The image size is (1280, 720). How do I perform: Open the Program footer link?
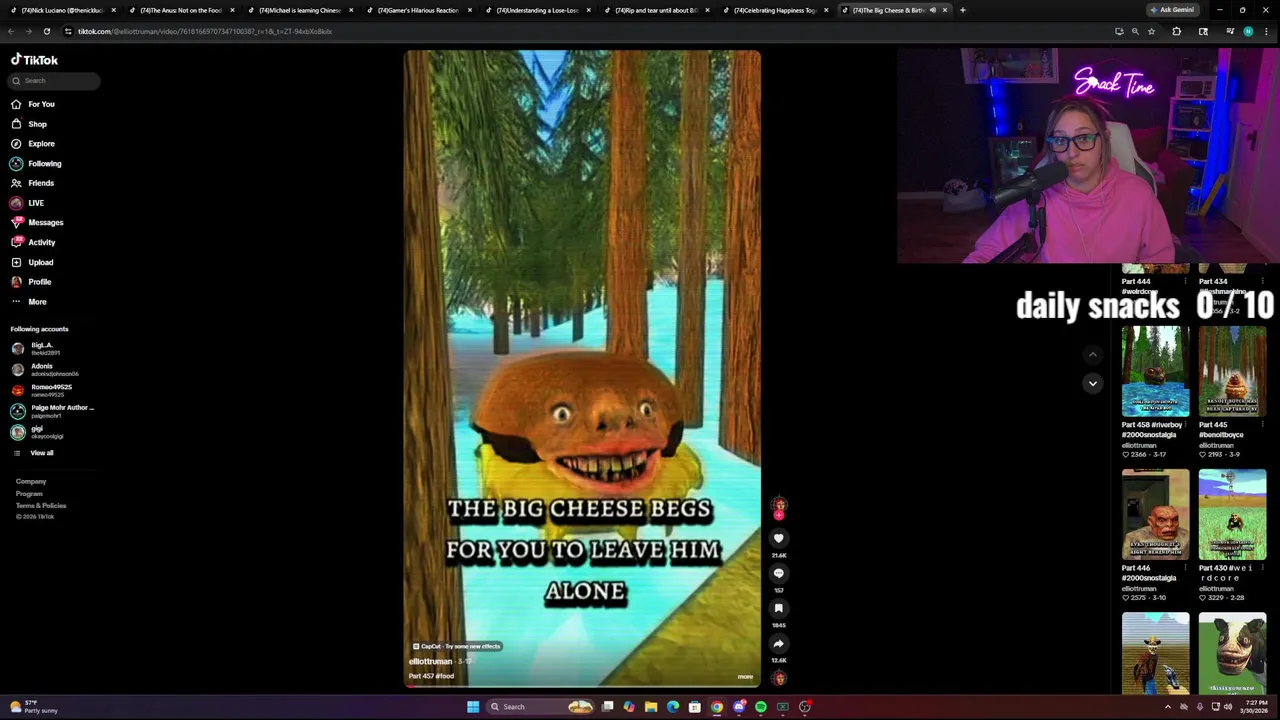29,493
